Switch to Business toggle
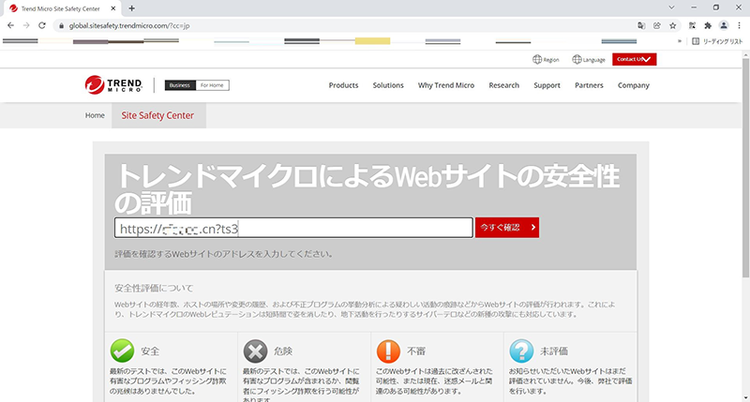 [x=180, y=85]
